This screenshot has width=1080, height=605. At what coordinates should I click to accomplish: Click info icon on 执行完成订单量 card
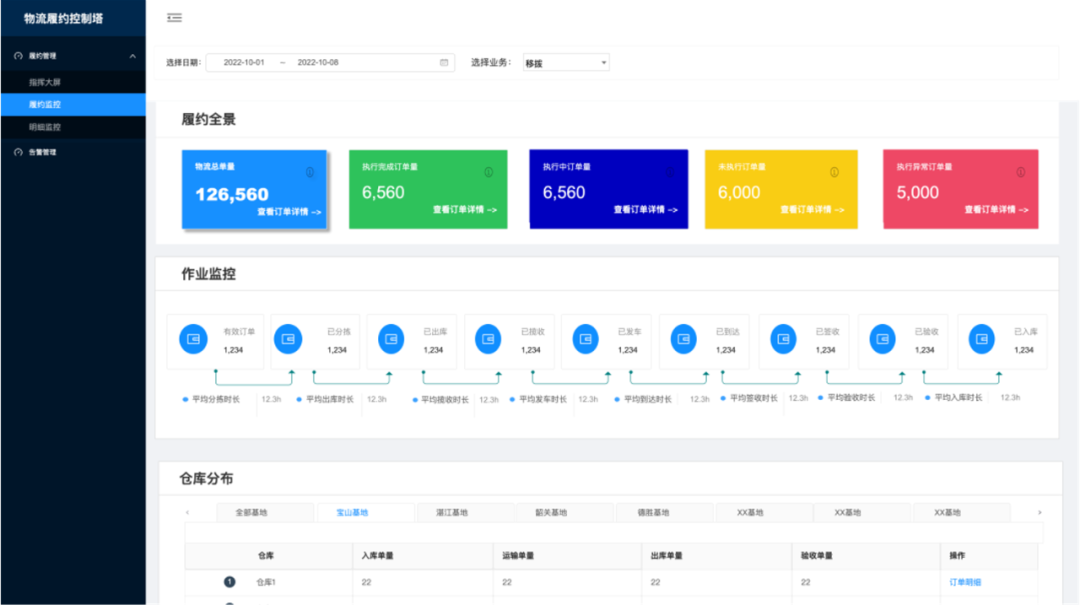click(488, 172)
